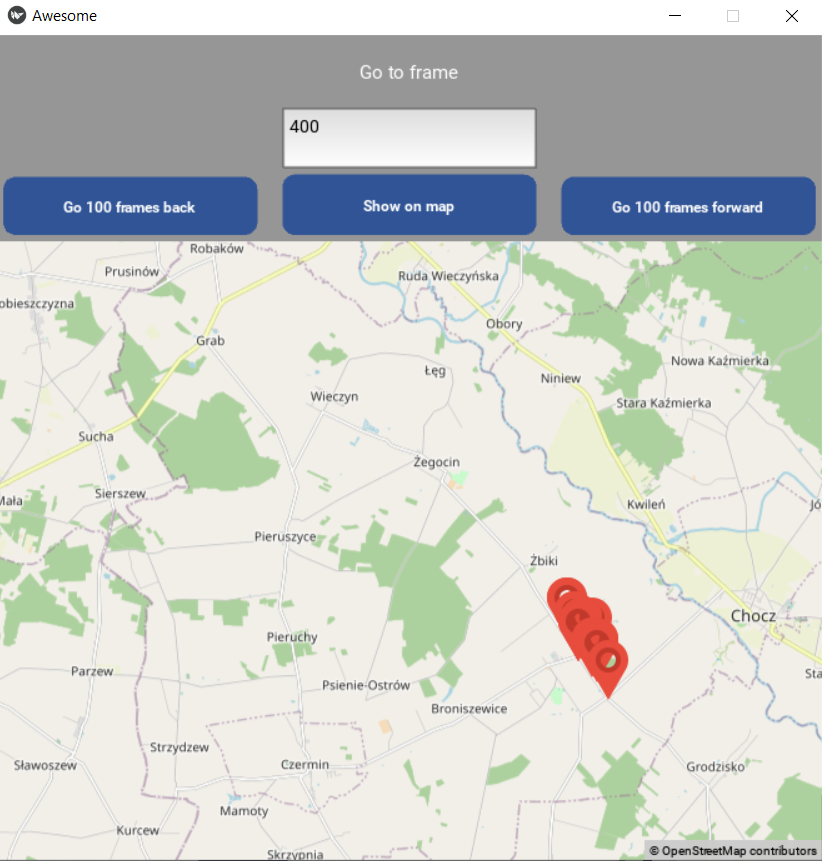Screen dimensions: 822x861
Task: Click the Kurcew label on the map
Action: tap(137, 830)
